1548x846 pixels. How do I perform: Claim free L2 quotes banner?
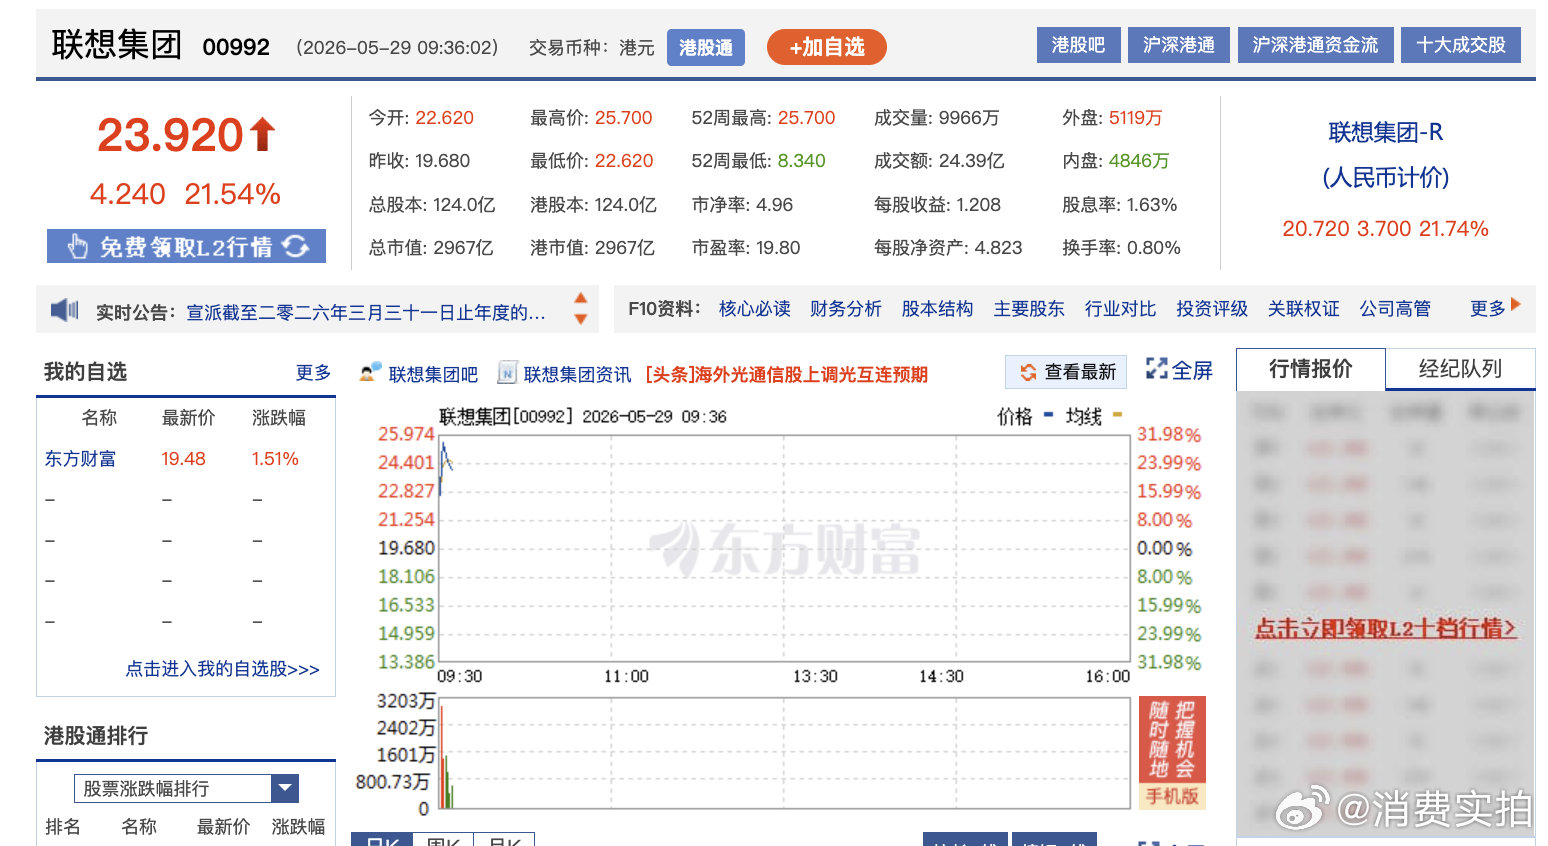pyautogui.click(x=186, y=246)
